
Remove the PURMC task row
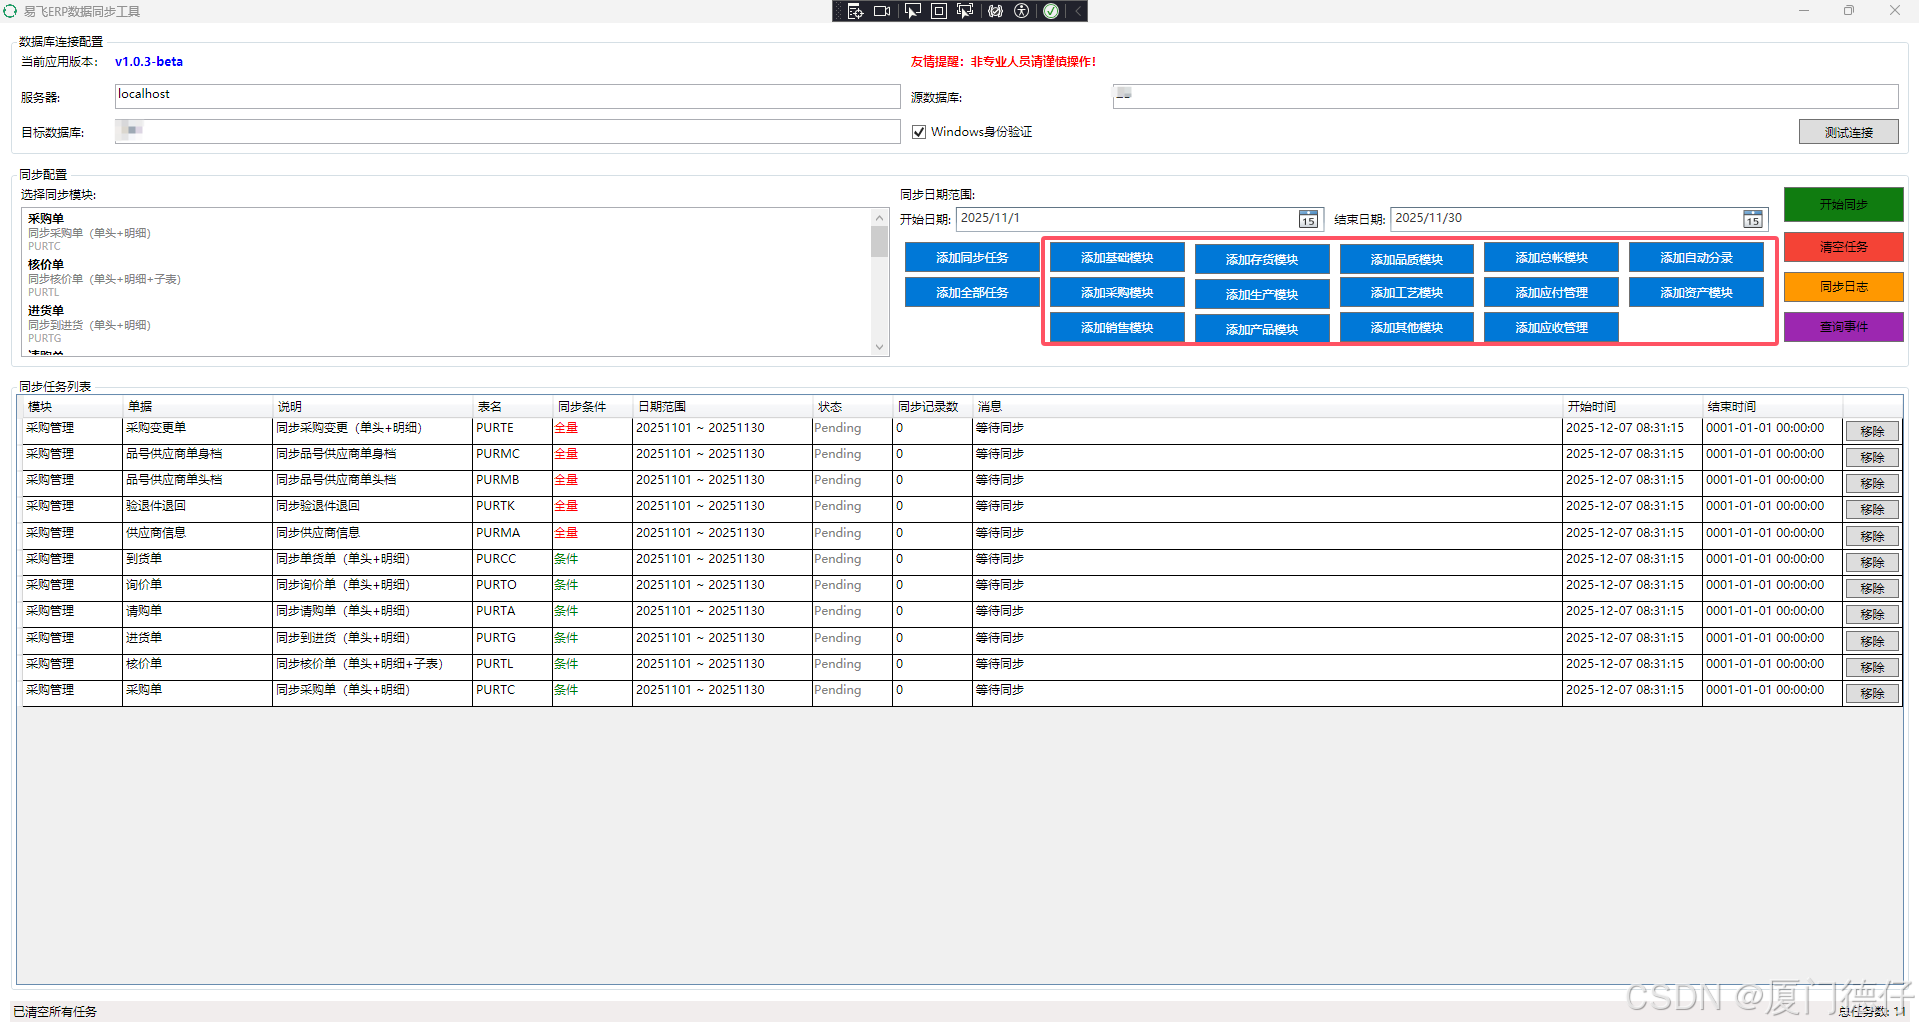coord(1872,457)
